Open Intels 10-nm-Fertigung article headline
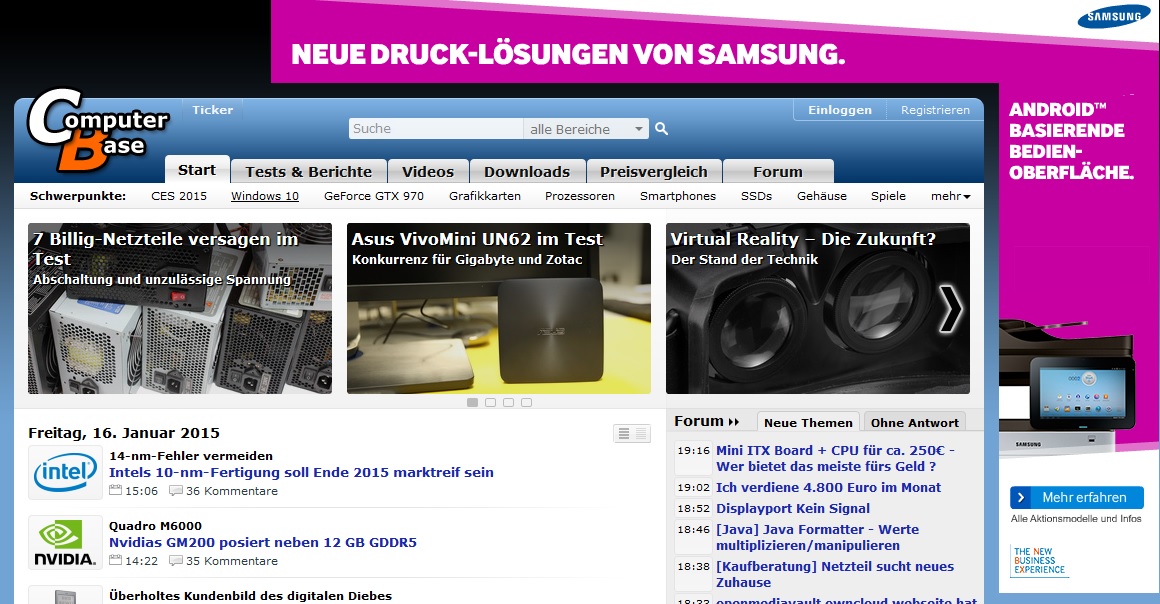Screen dimensions: 1160x604 coord(301,472)
